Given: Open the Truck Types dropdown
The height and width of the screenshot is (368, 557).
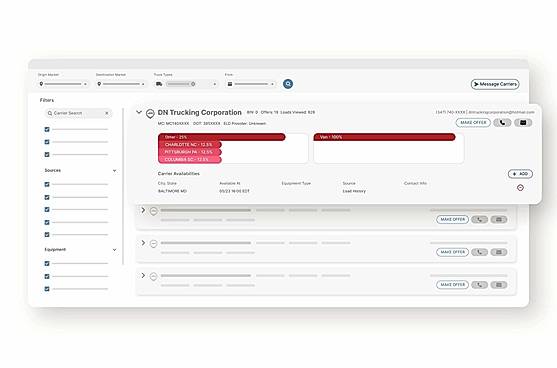Looking at the screenshot, I should (x=186, y=84).
